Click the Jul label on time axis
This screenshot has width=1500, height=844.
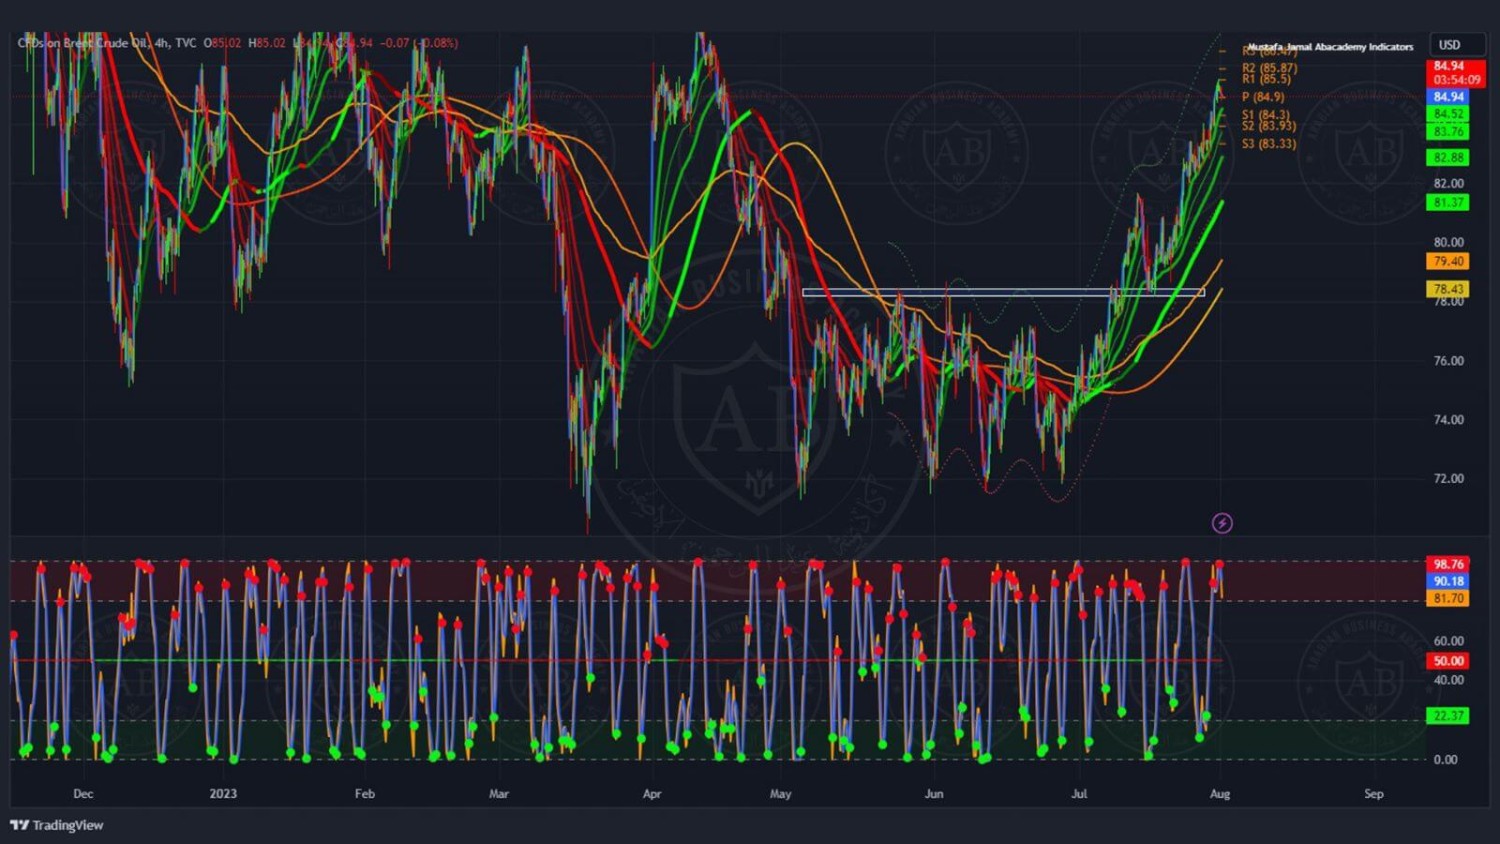tap(1079, 794)
